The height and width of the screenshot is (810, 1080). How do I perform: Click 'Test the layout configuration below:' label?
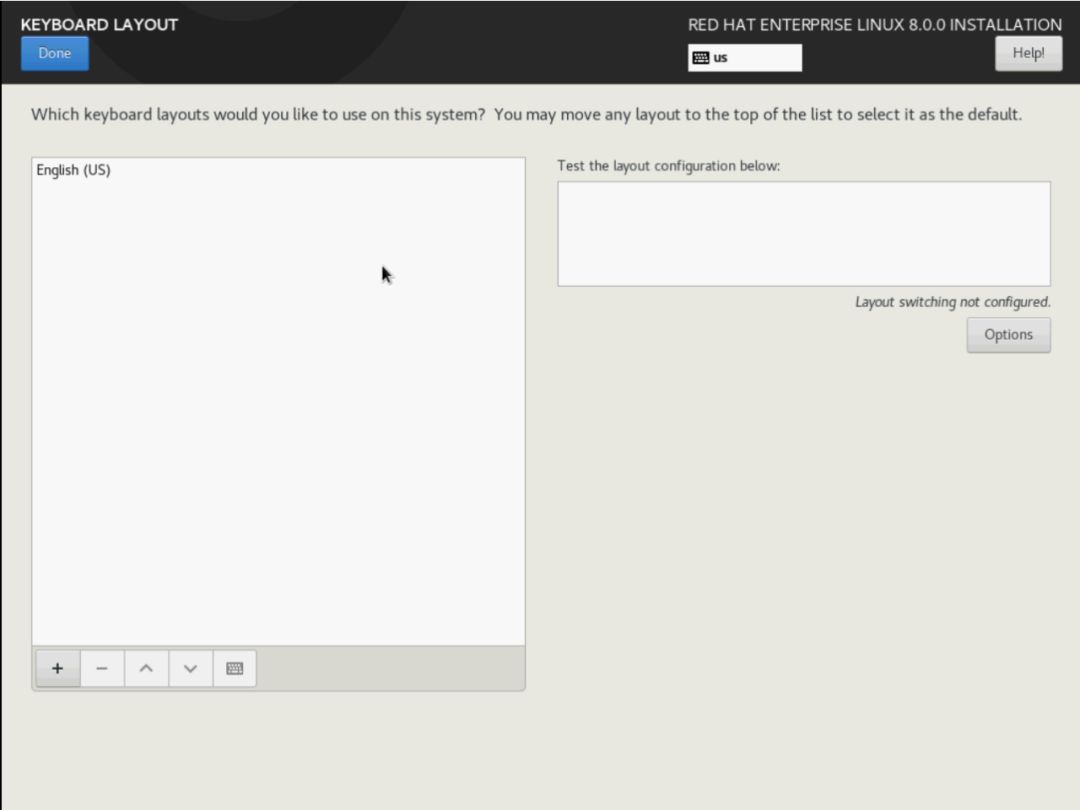[x=668, y=166]
